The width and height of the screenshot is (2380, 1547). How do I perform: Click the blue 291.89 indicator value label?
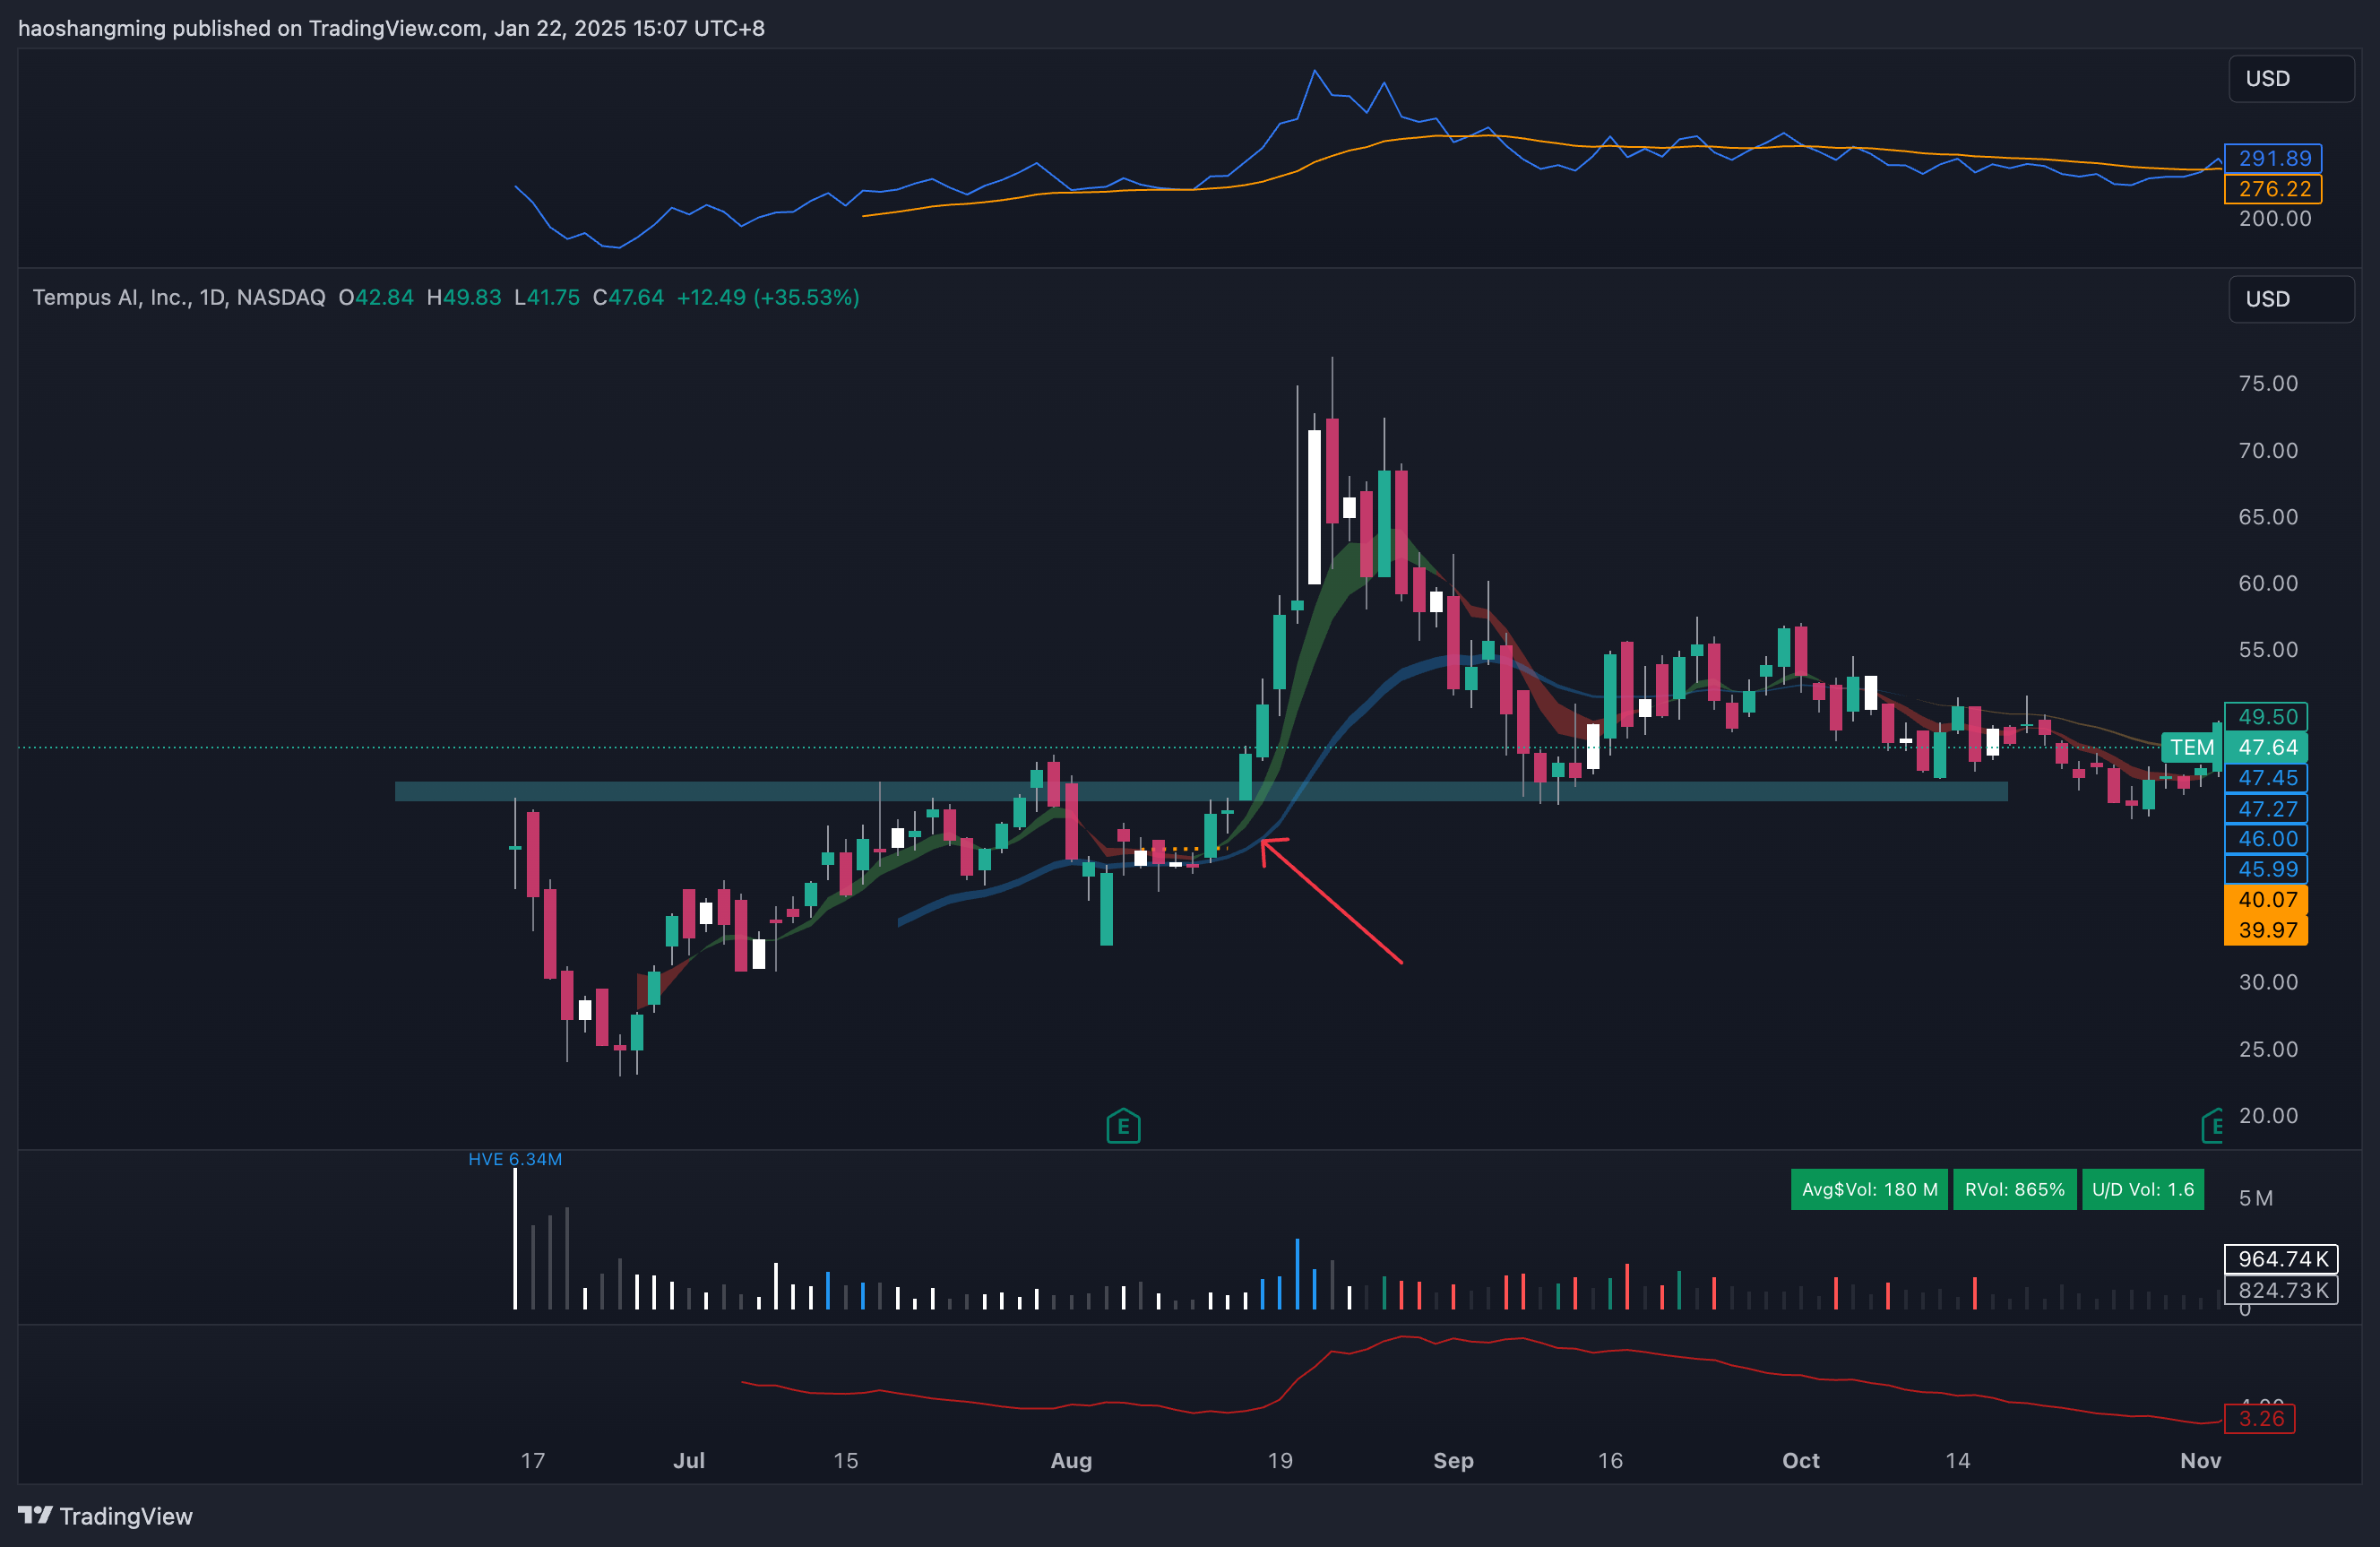pos(2273,158)
